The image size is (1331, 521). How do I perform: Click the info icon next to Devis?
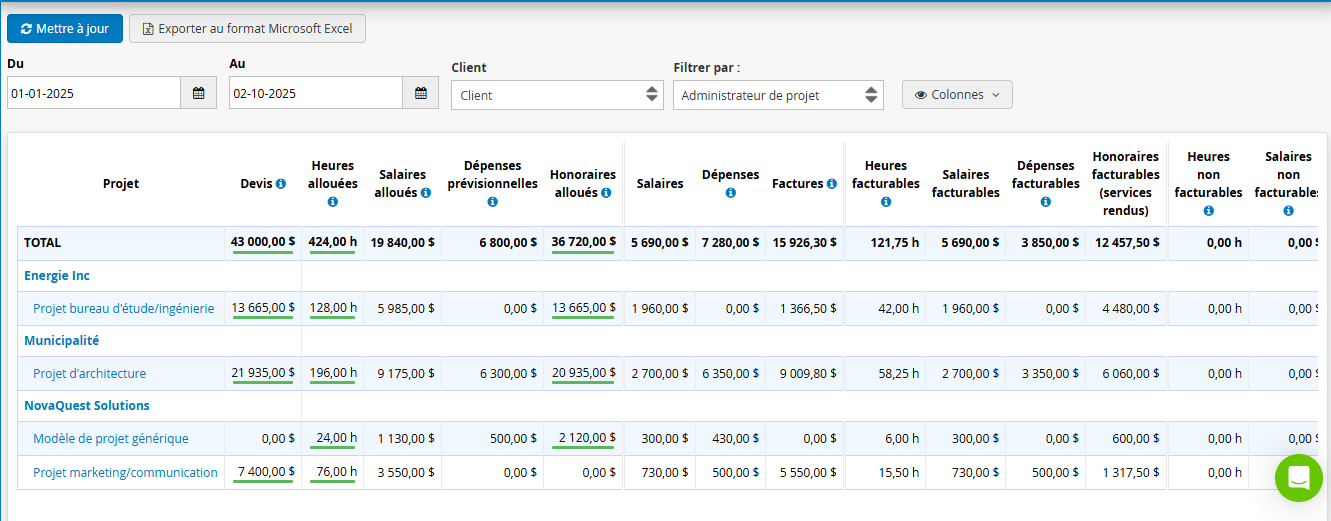click(x=281, y=184)
